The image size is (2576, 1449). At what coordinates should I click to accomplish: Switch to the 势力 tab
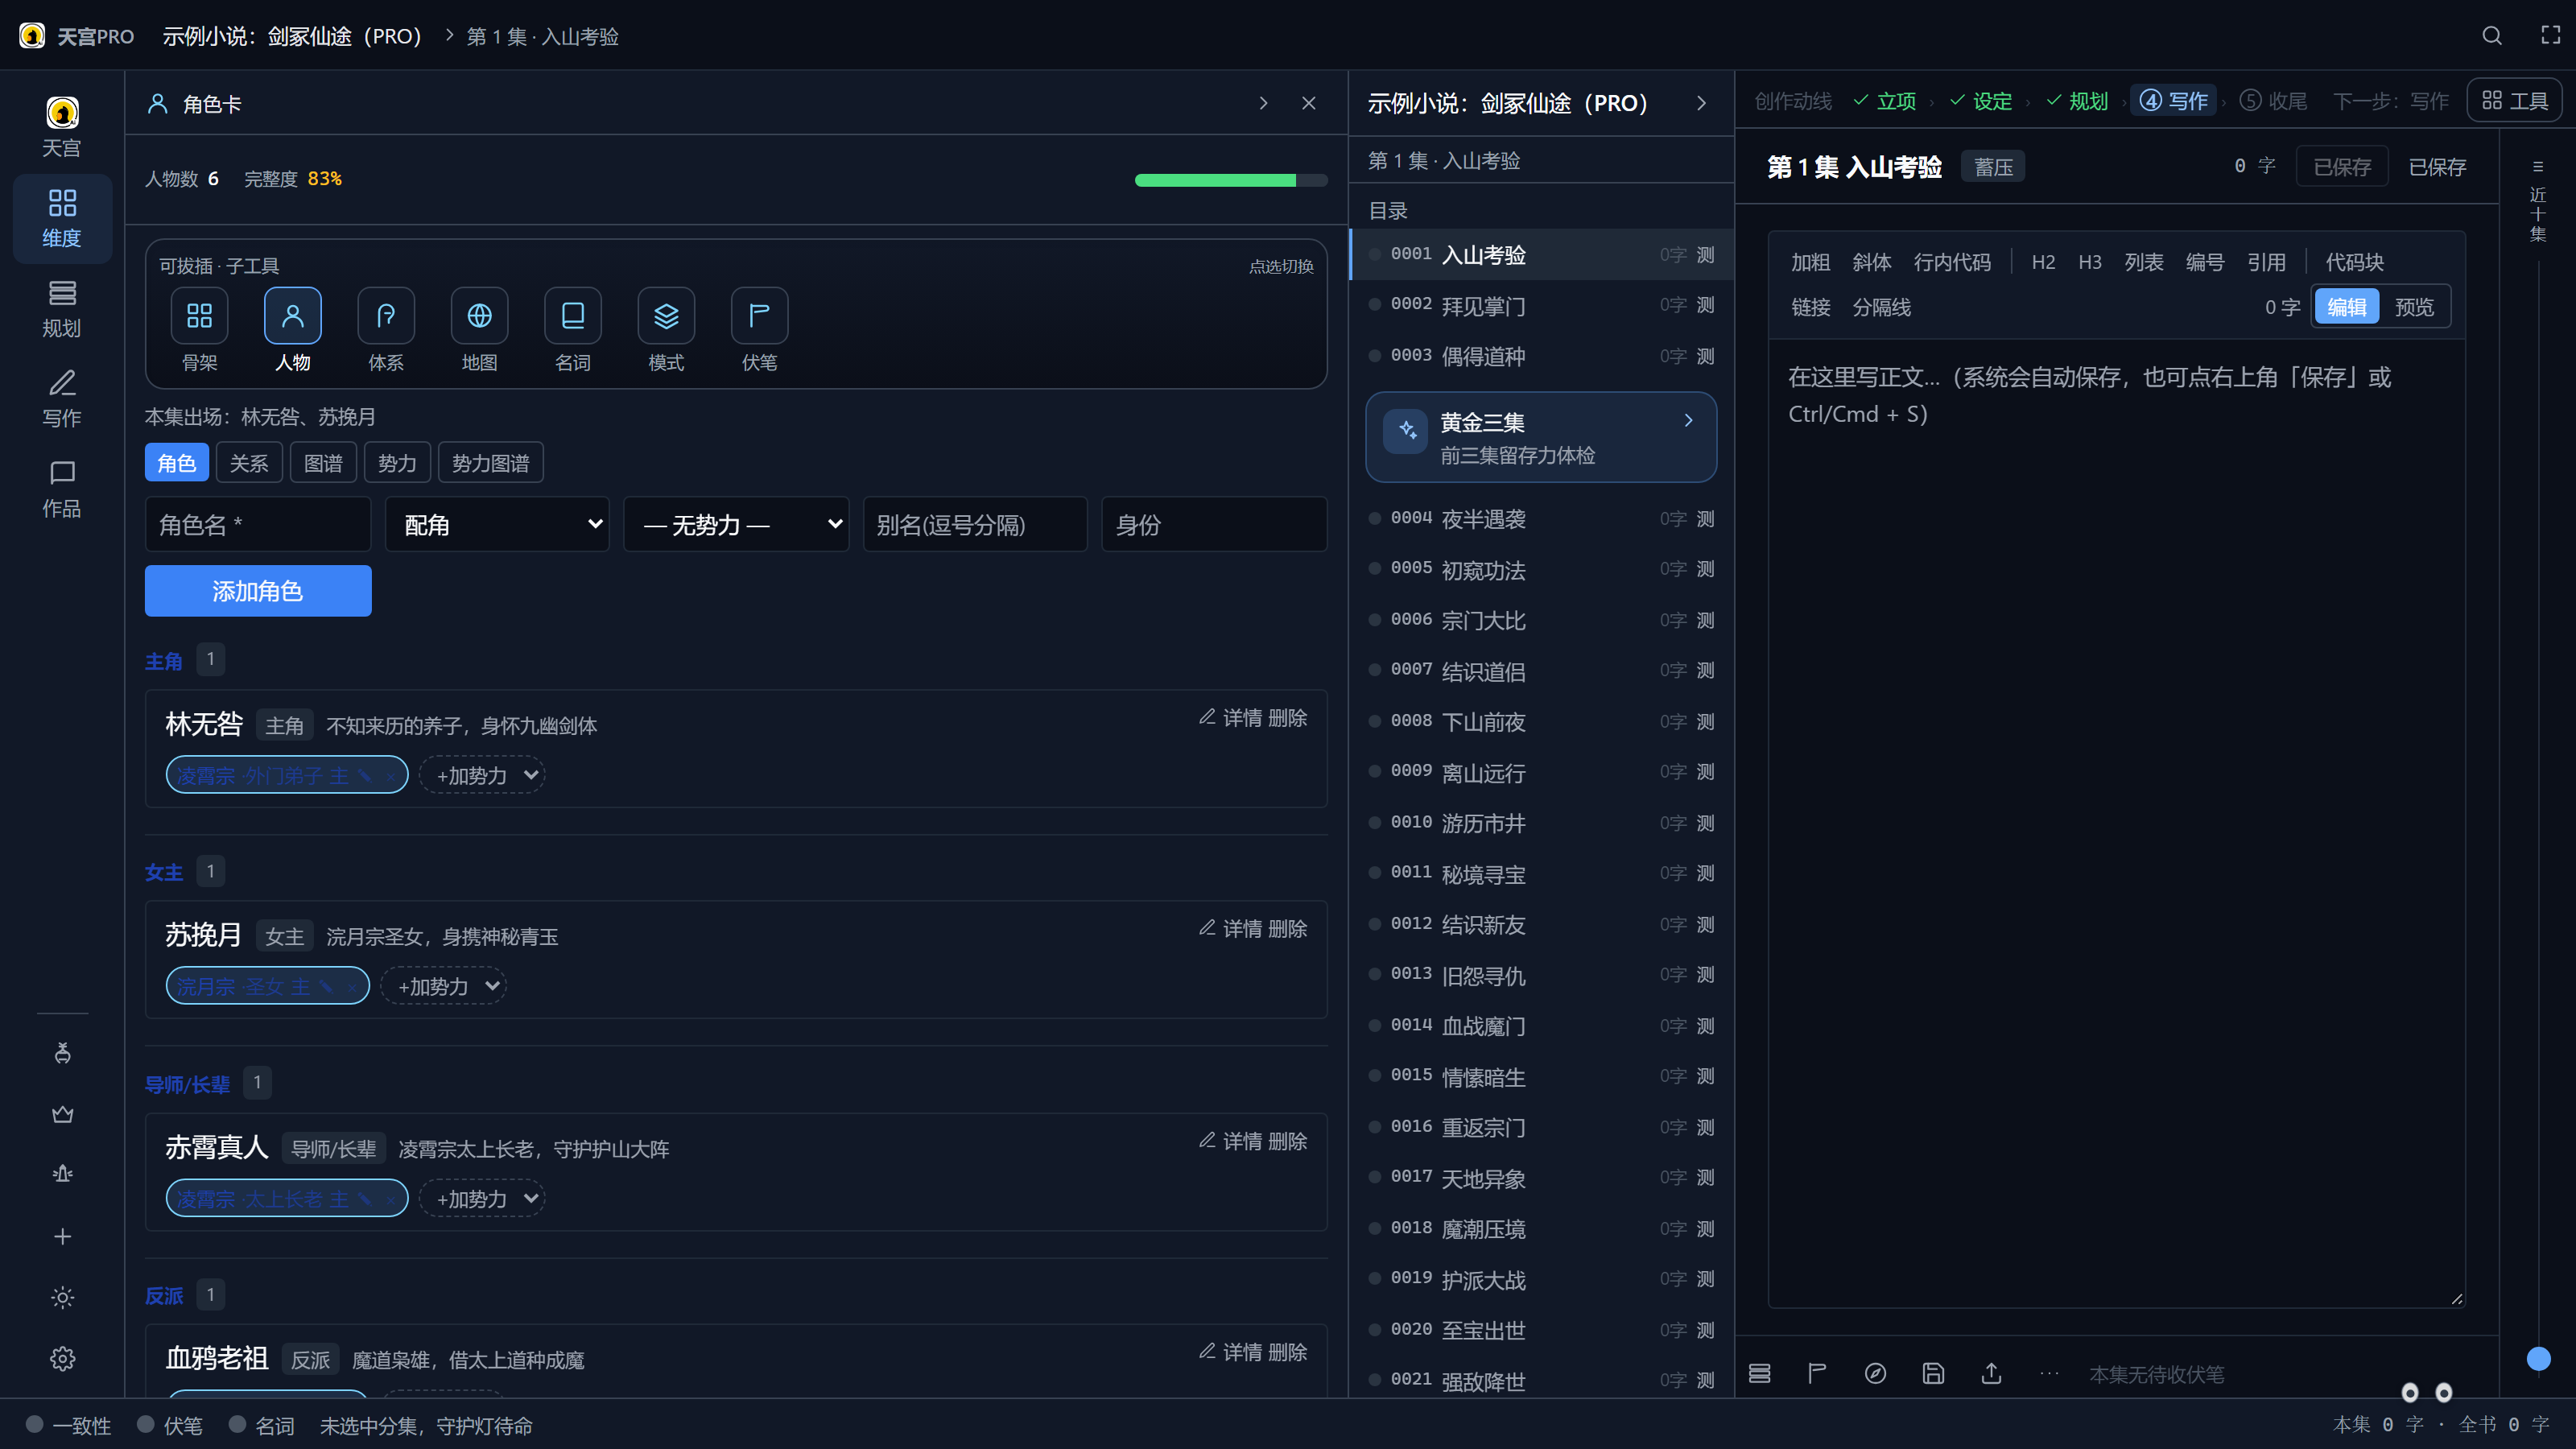click(x=397, y=463)
